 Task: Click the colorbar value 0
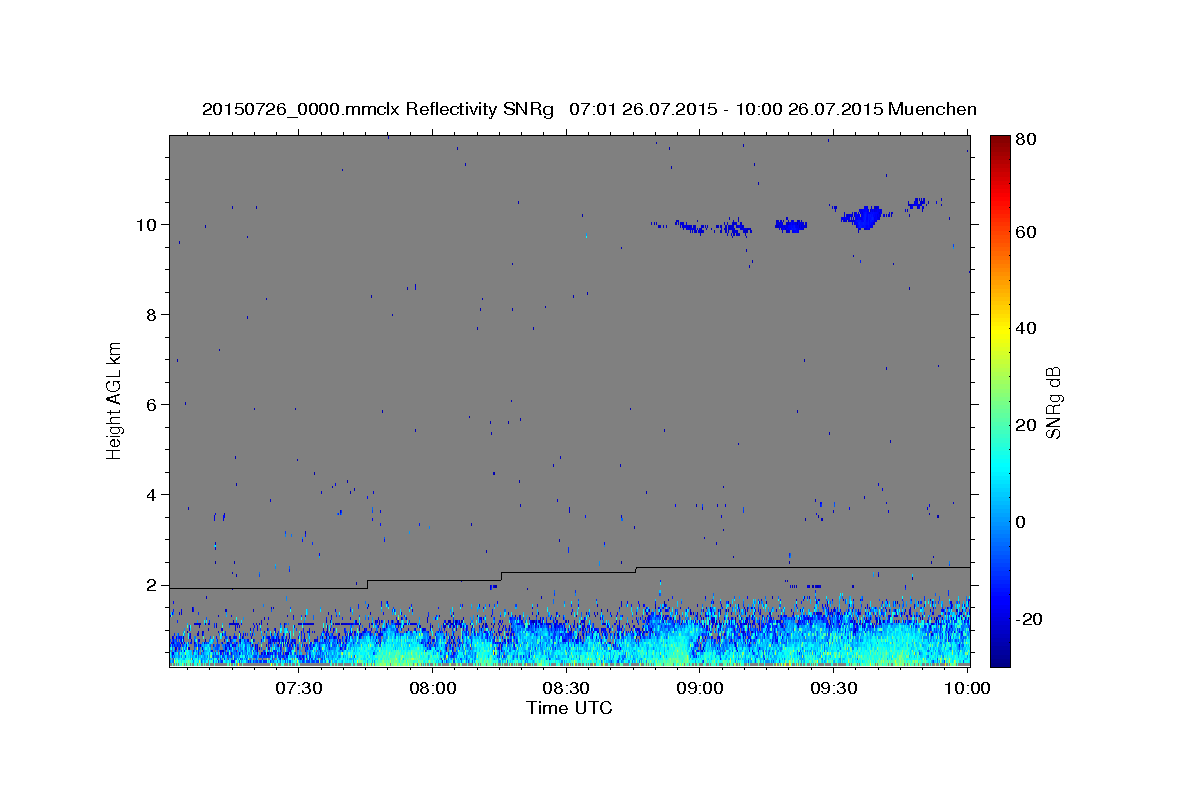(x=1022, y=522)
